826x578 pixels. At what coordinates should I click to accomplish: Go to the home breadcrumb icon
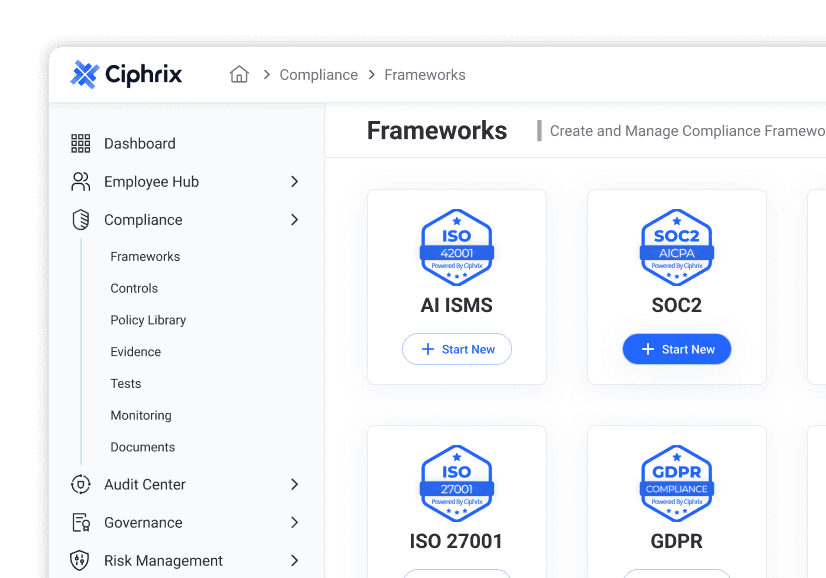(239, 74)
